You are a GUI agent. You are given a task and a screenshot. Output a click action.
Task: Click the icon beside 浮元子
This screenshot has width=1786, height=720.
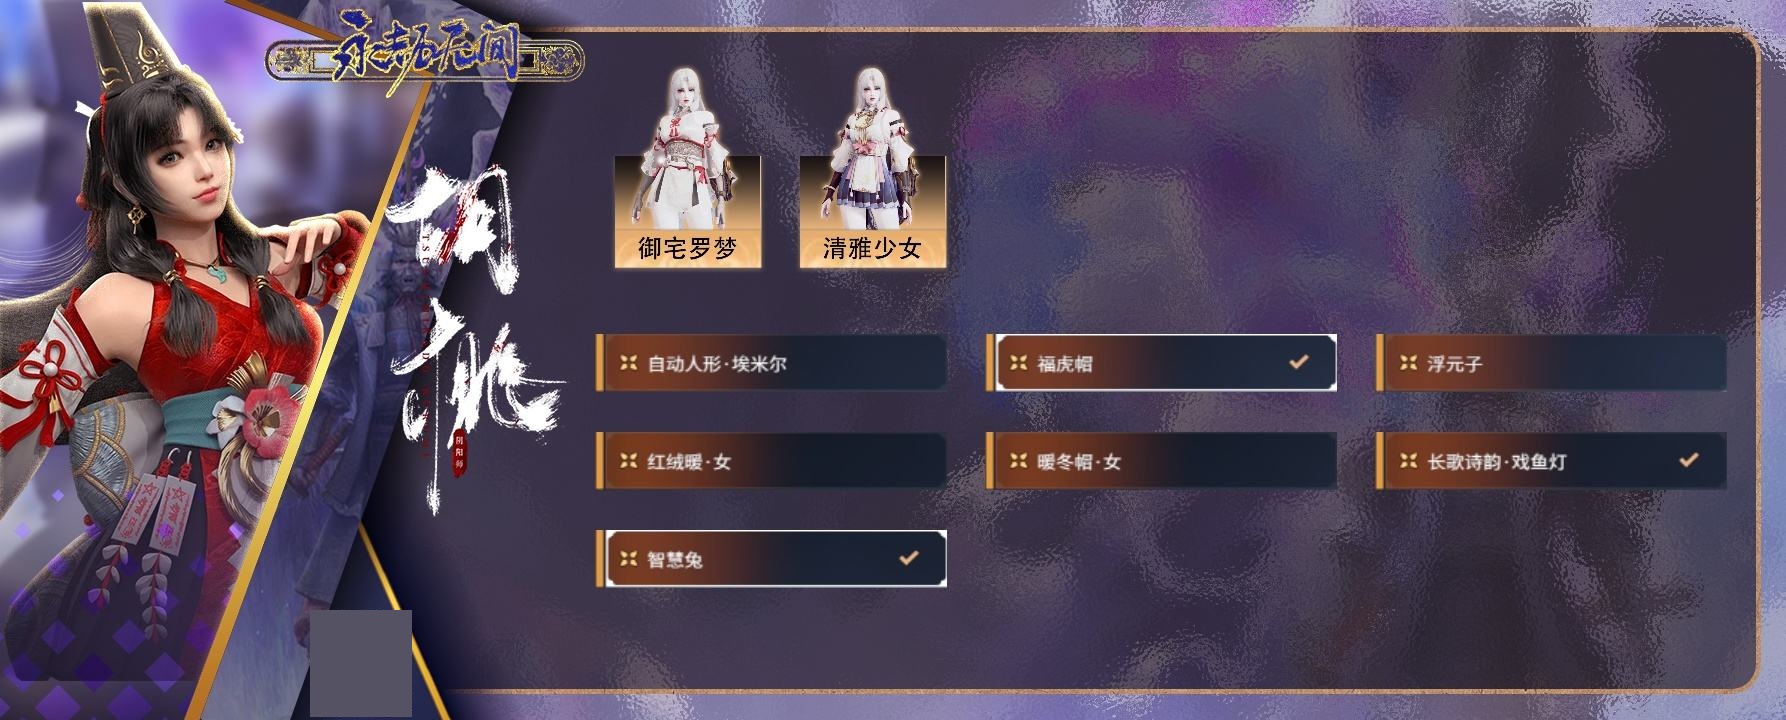[1408, 363]
